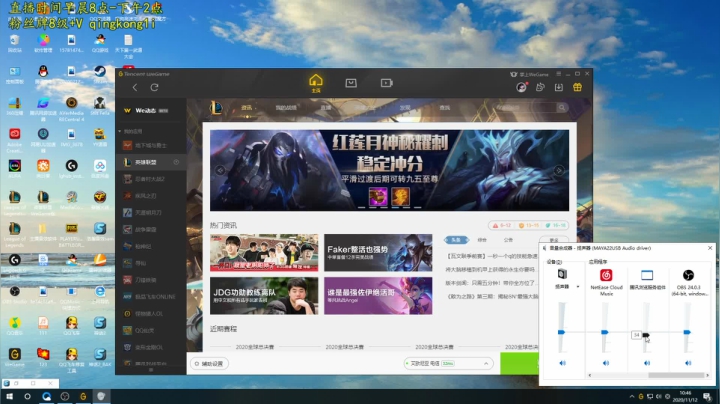Click the Cortana search circle on taskbar
The height and width of the screenshot is (404, 720).
coord(27,396)
